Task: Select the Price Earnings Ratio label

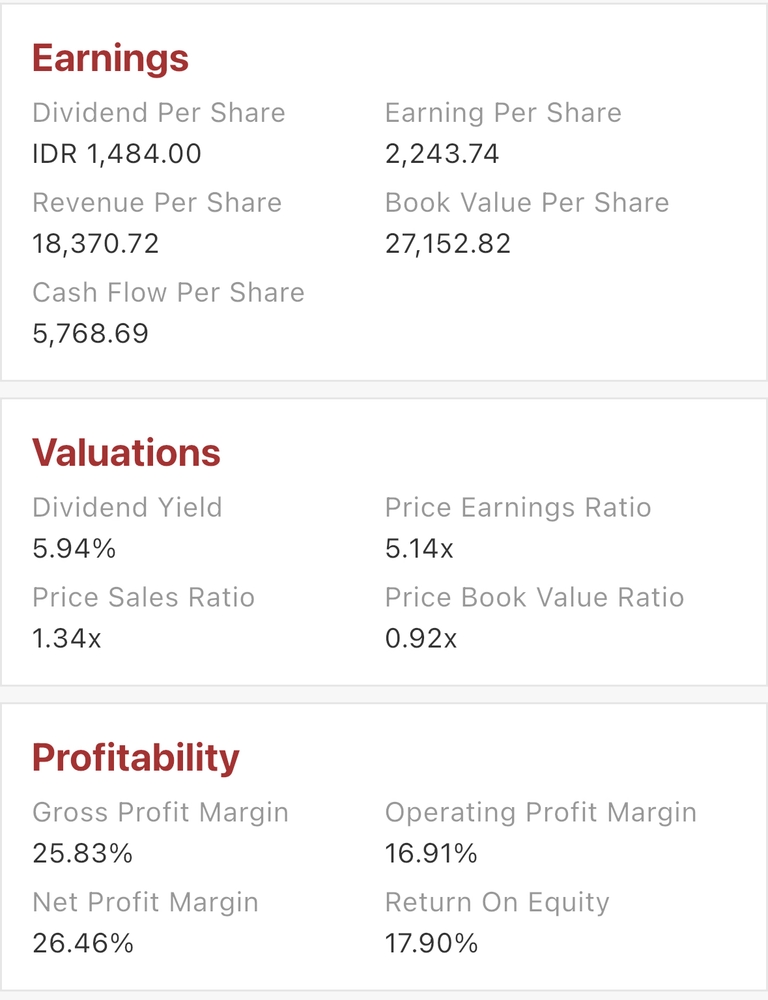Action: click(x=518, y=508)
